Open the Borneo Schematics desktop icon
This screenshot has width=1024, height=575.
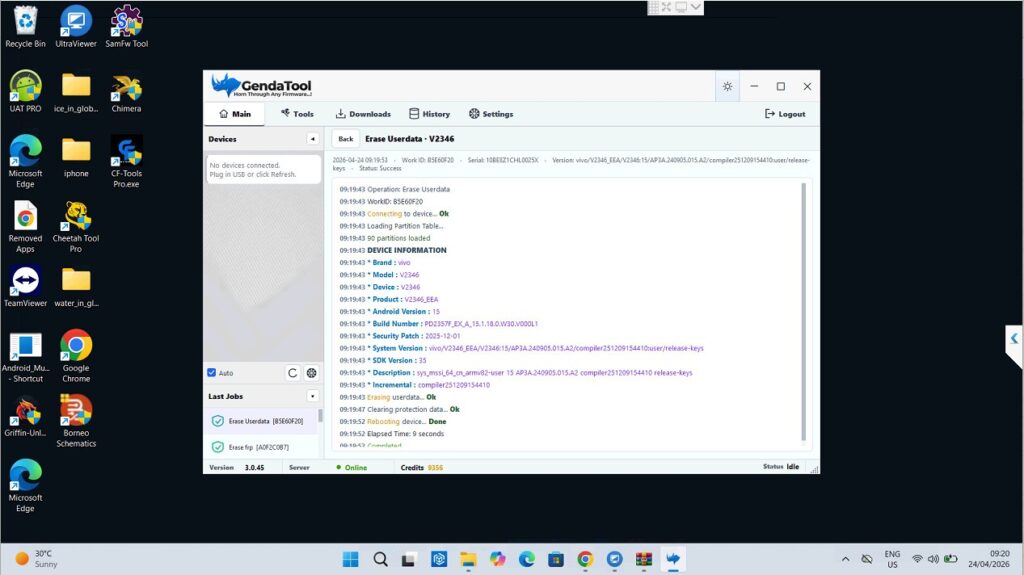tap(76, 421)
